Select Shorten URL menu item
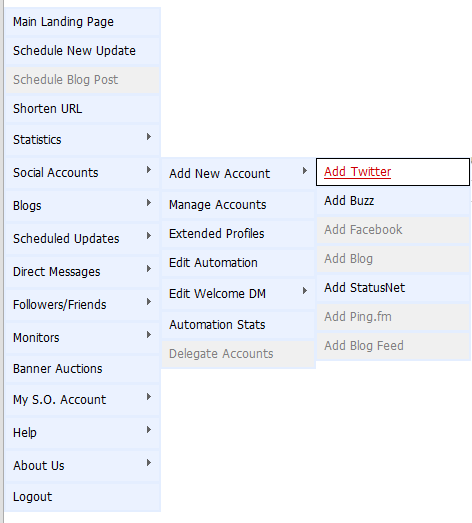This screenshot has height=523, width=472. (x=83, y=109)
